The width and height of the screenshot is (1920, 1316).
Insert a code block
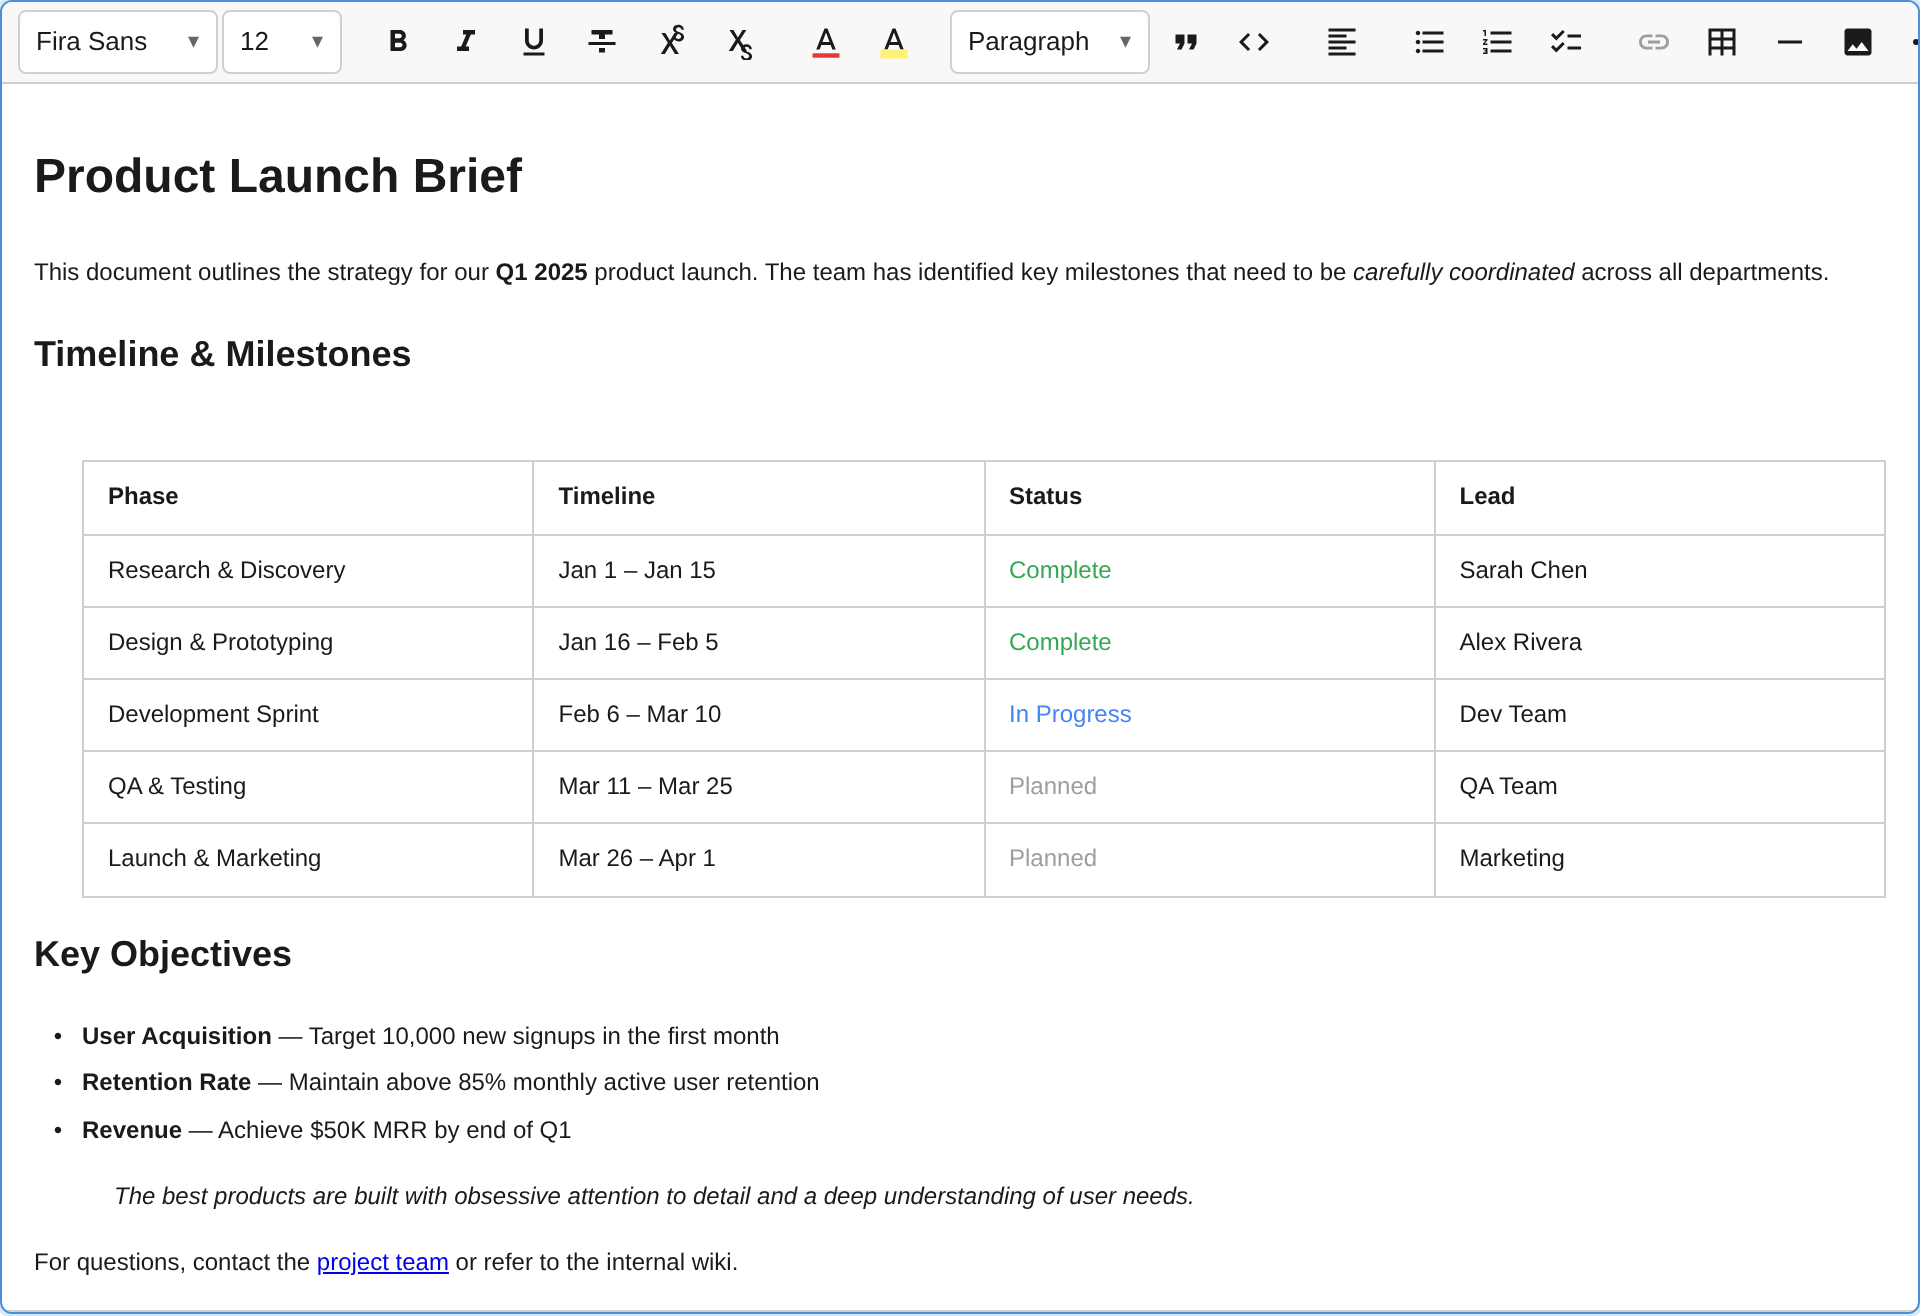coord(1253,41)
